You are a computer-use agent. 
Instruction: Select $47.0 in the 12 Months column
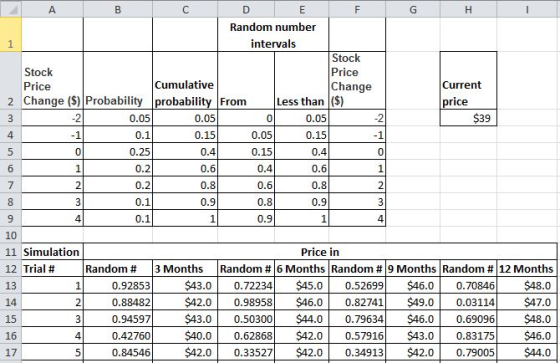coord(527,302)
